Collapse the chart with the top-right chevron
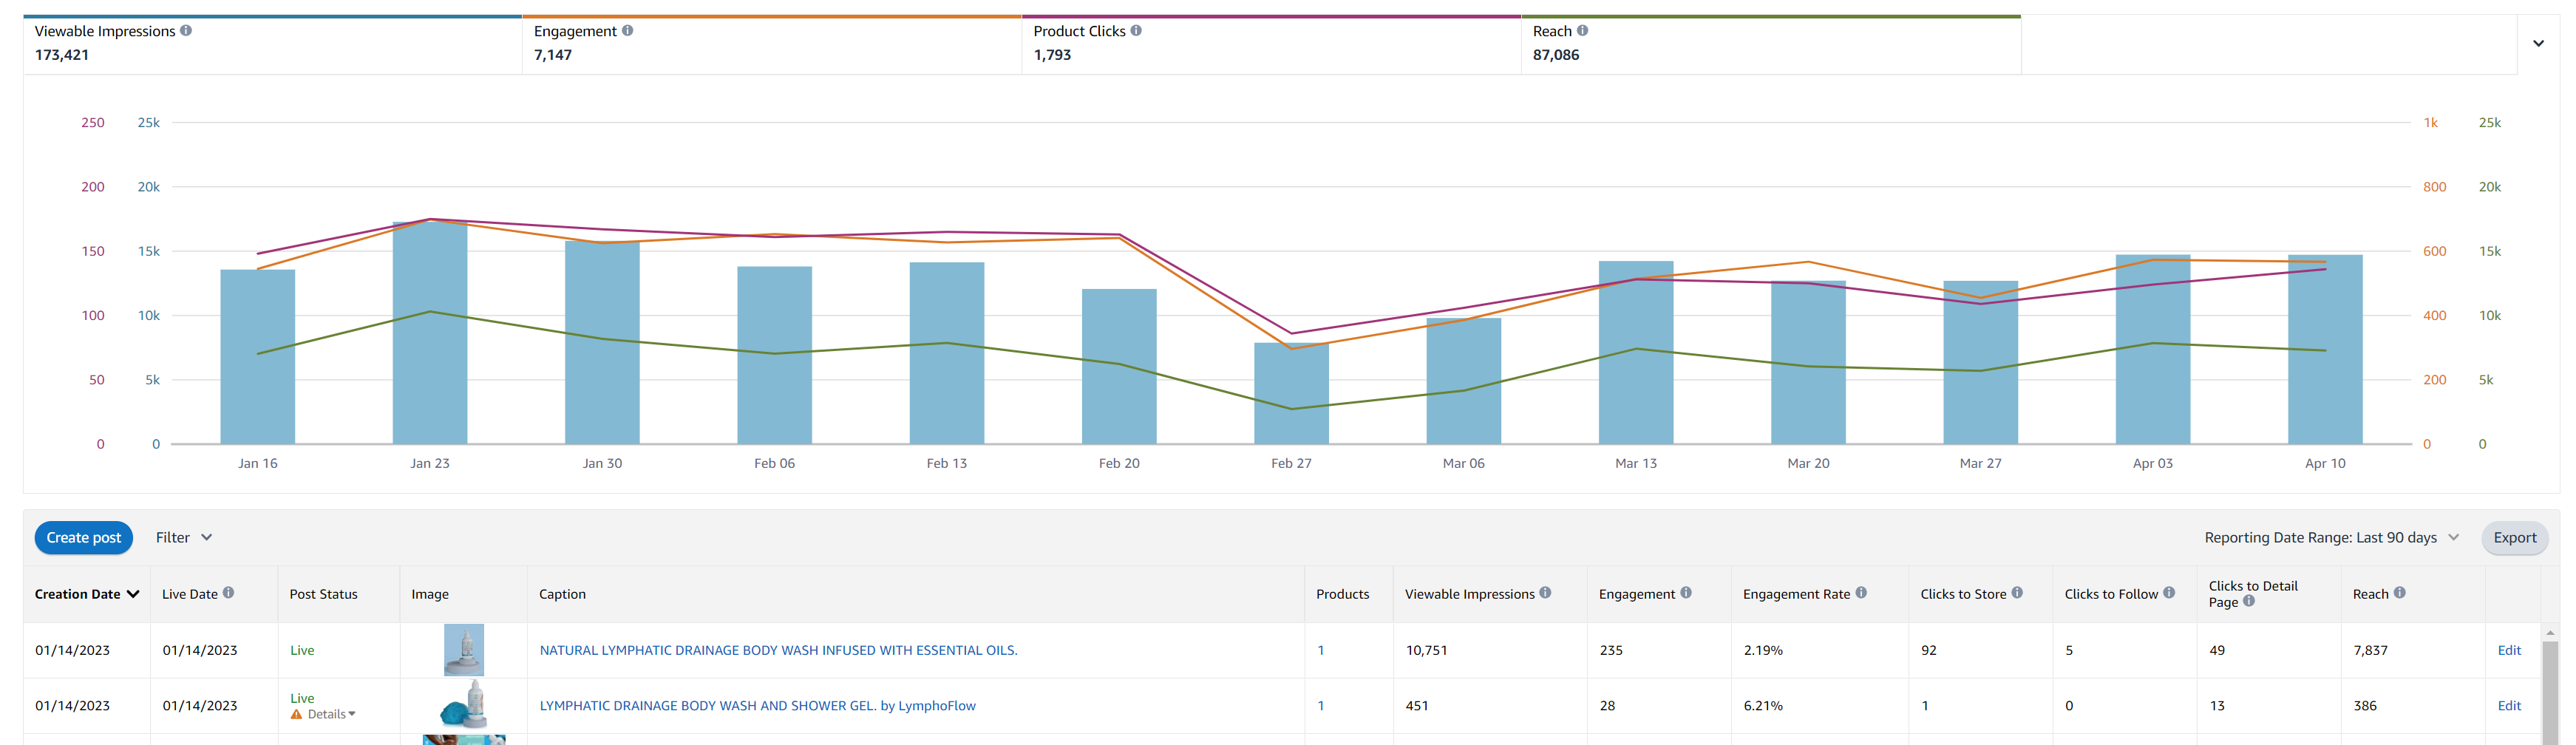2576x745 pixels. 2538,44
